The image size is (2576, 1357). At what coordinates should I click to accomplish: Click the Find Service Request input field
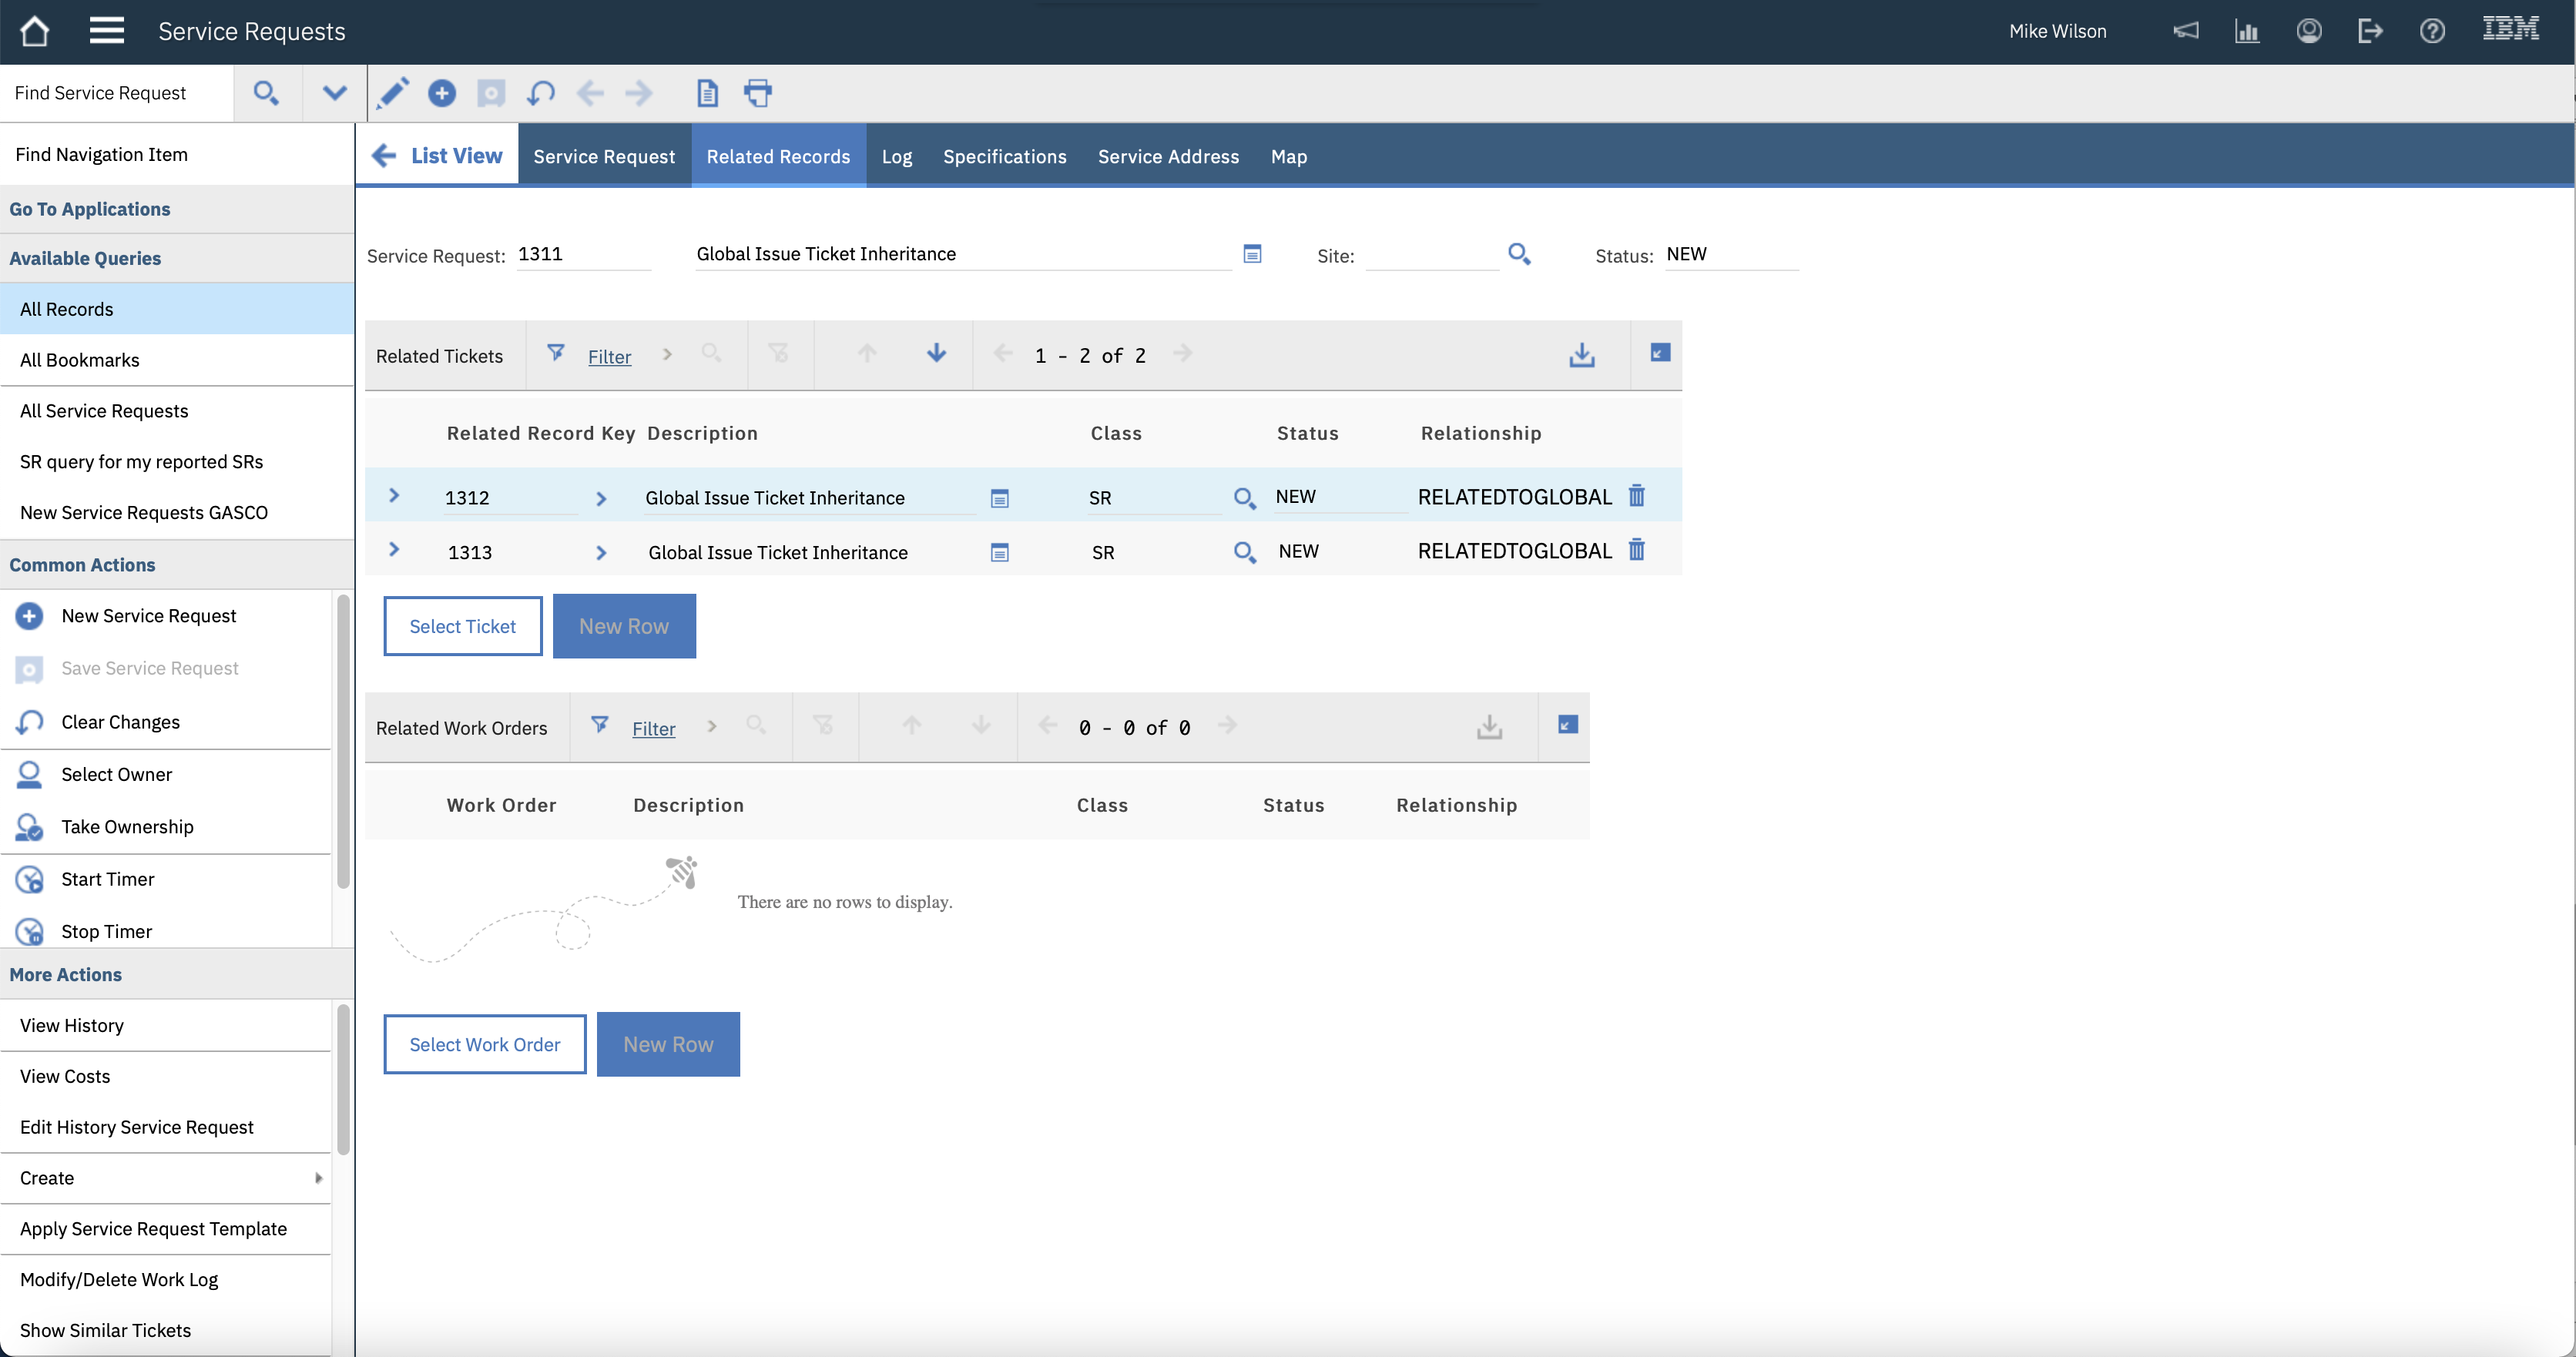(116, 93)
